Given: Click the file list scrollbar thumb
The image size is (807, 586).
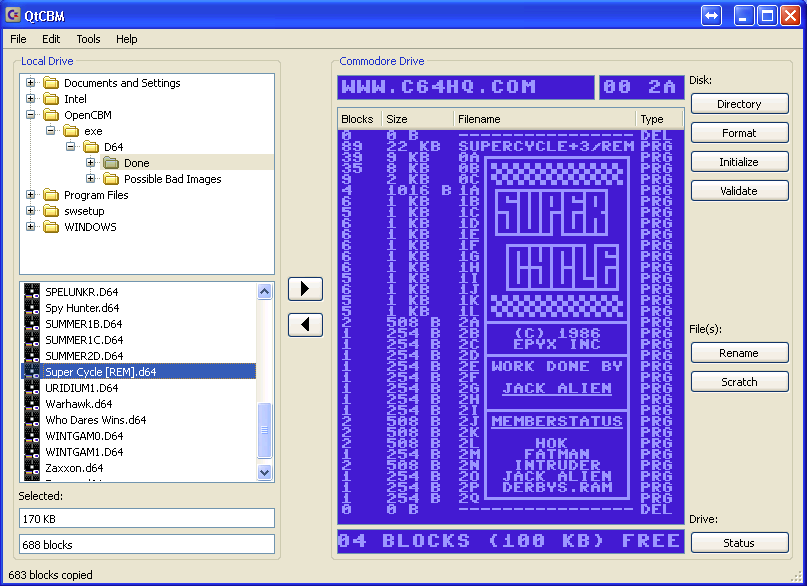Looking at the screenshot, I should (x=265, y=430).
